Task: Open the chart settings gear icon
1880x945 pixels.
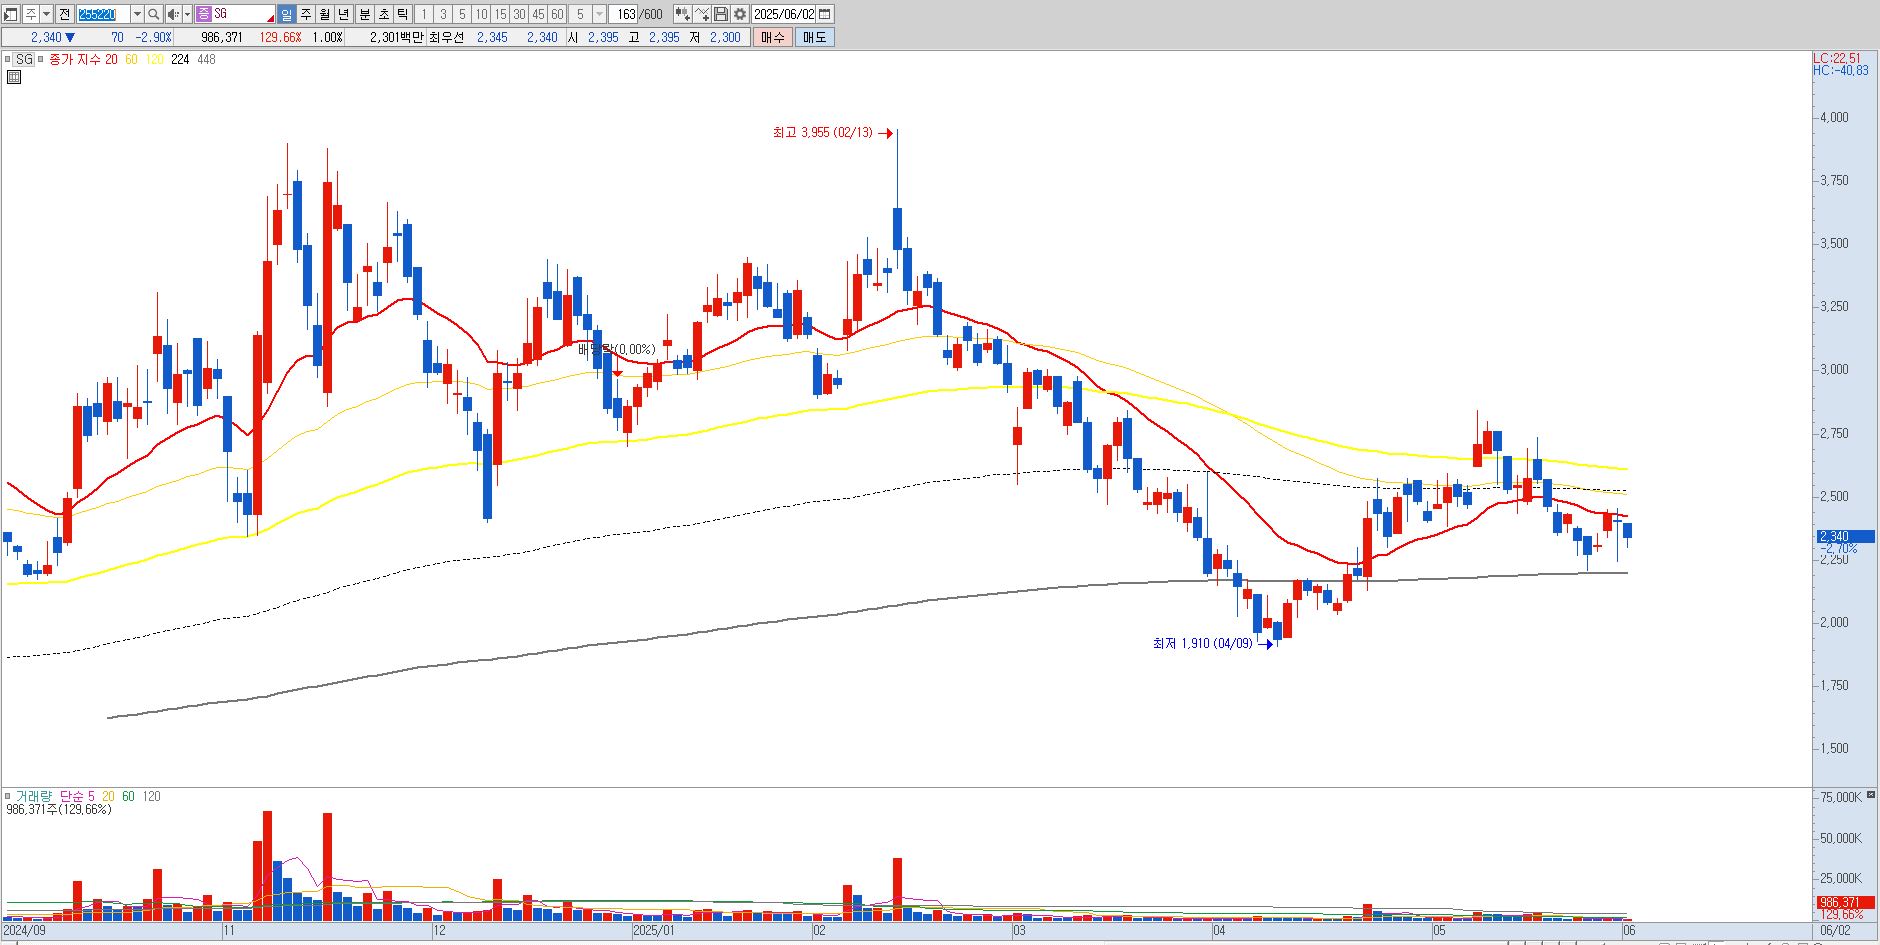Action: click(x=740, y=14)
